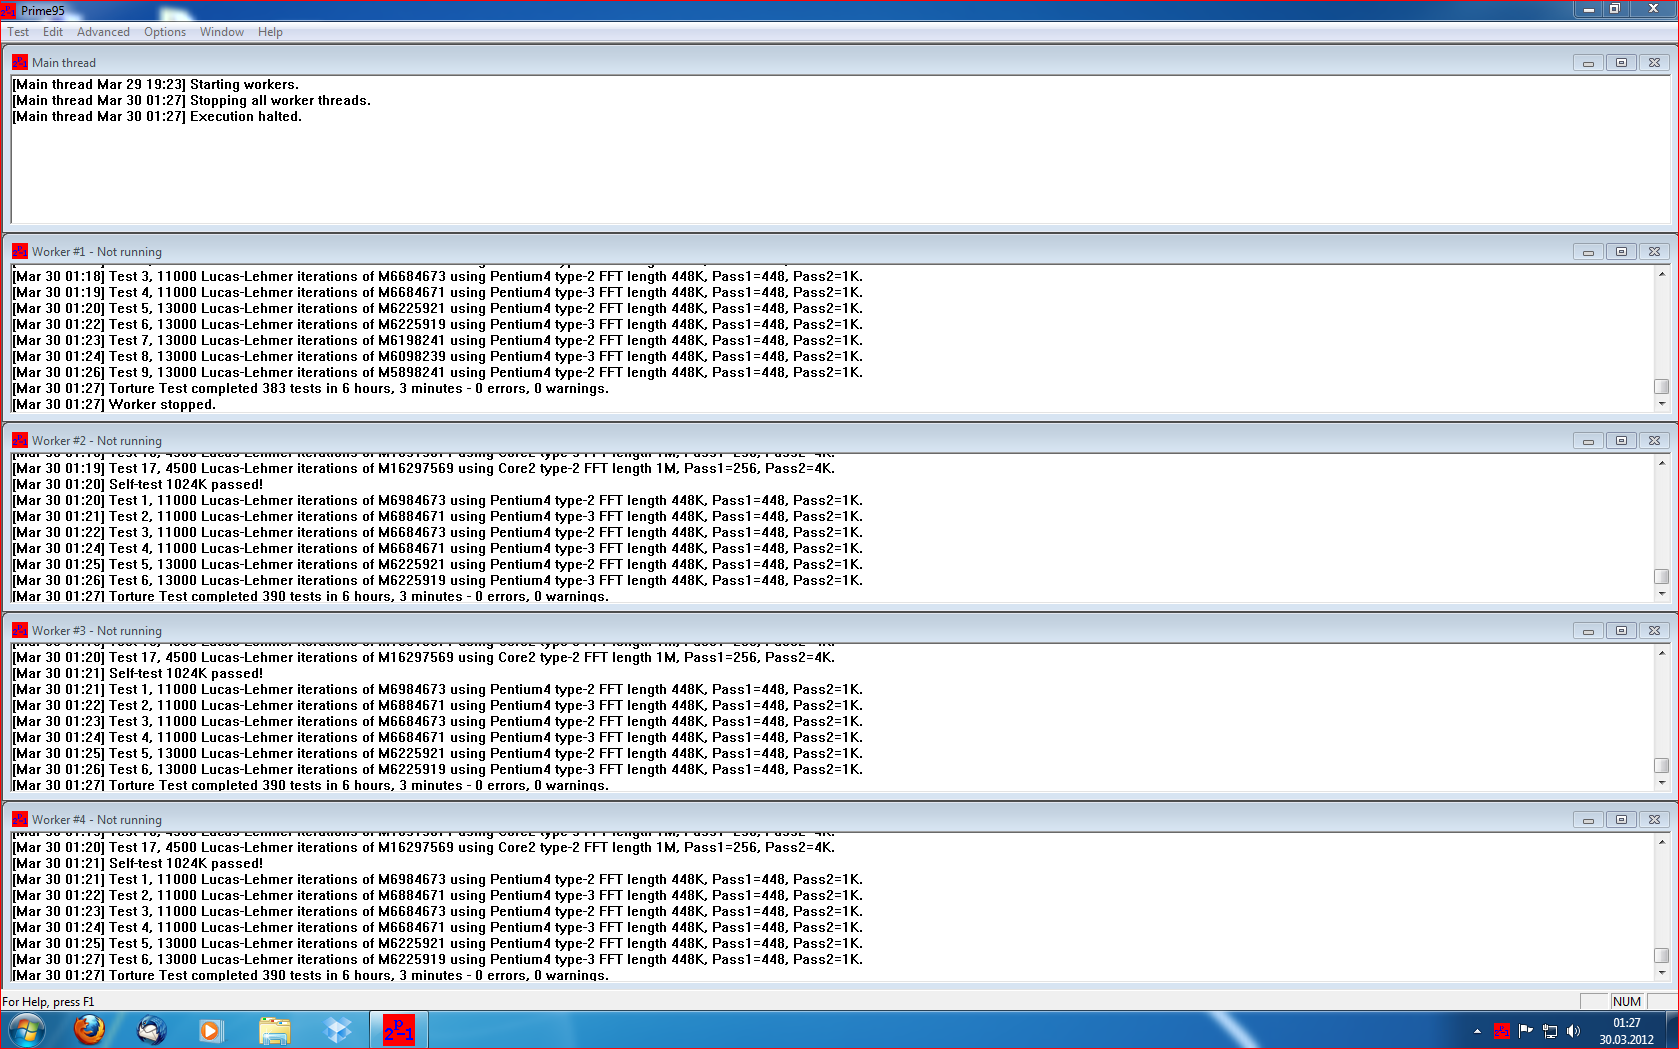
Task: Click Worker #4 'Self-test 1024K passed!' line
Action: (137, 864)
